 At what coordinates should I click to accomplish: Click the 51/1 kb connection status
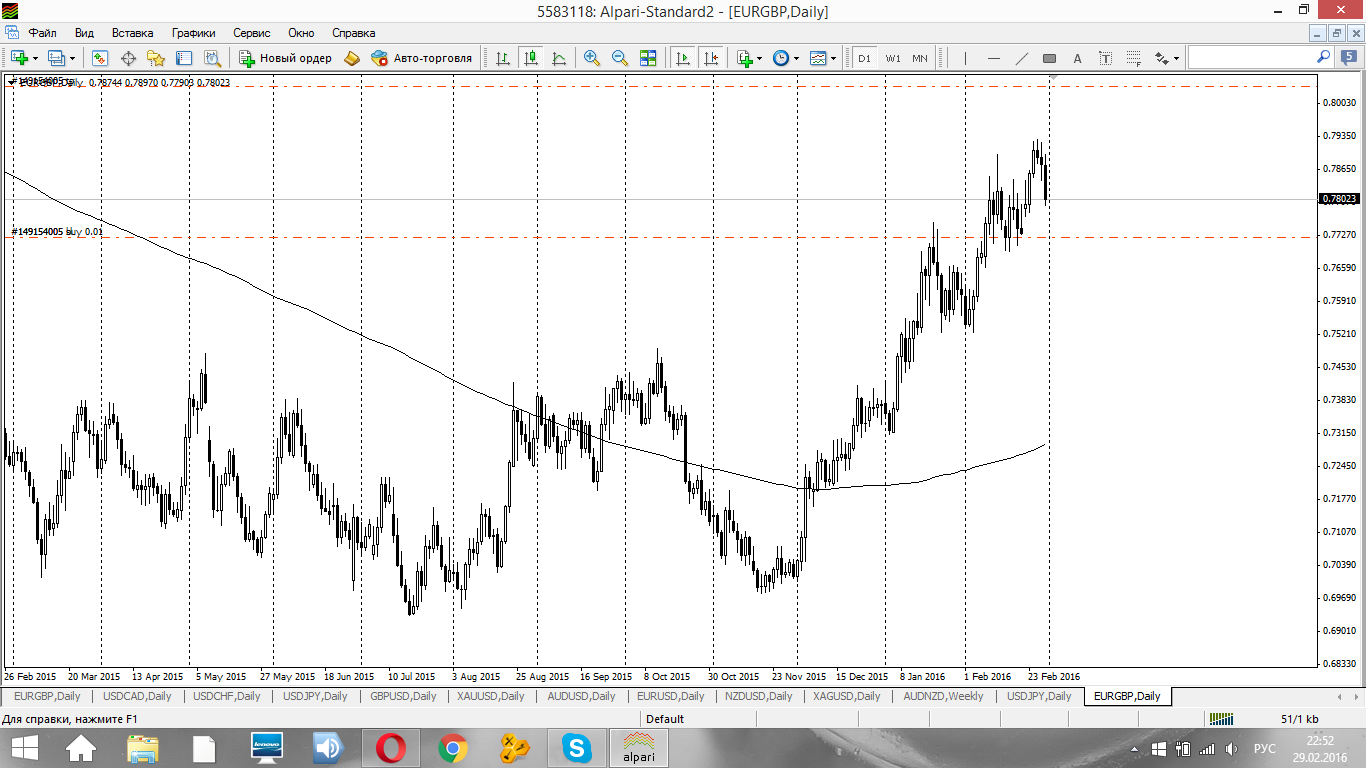tap(1299, 719)
